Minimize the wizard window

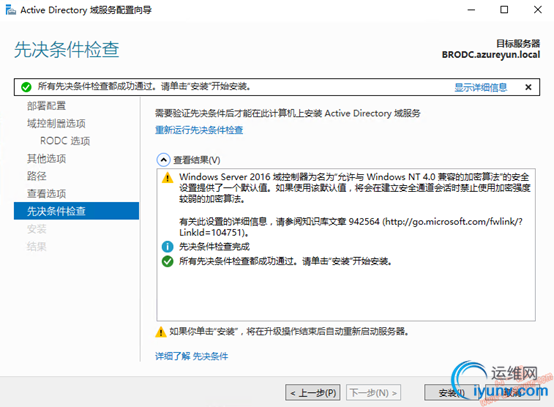(x=471, y=10)
